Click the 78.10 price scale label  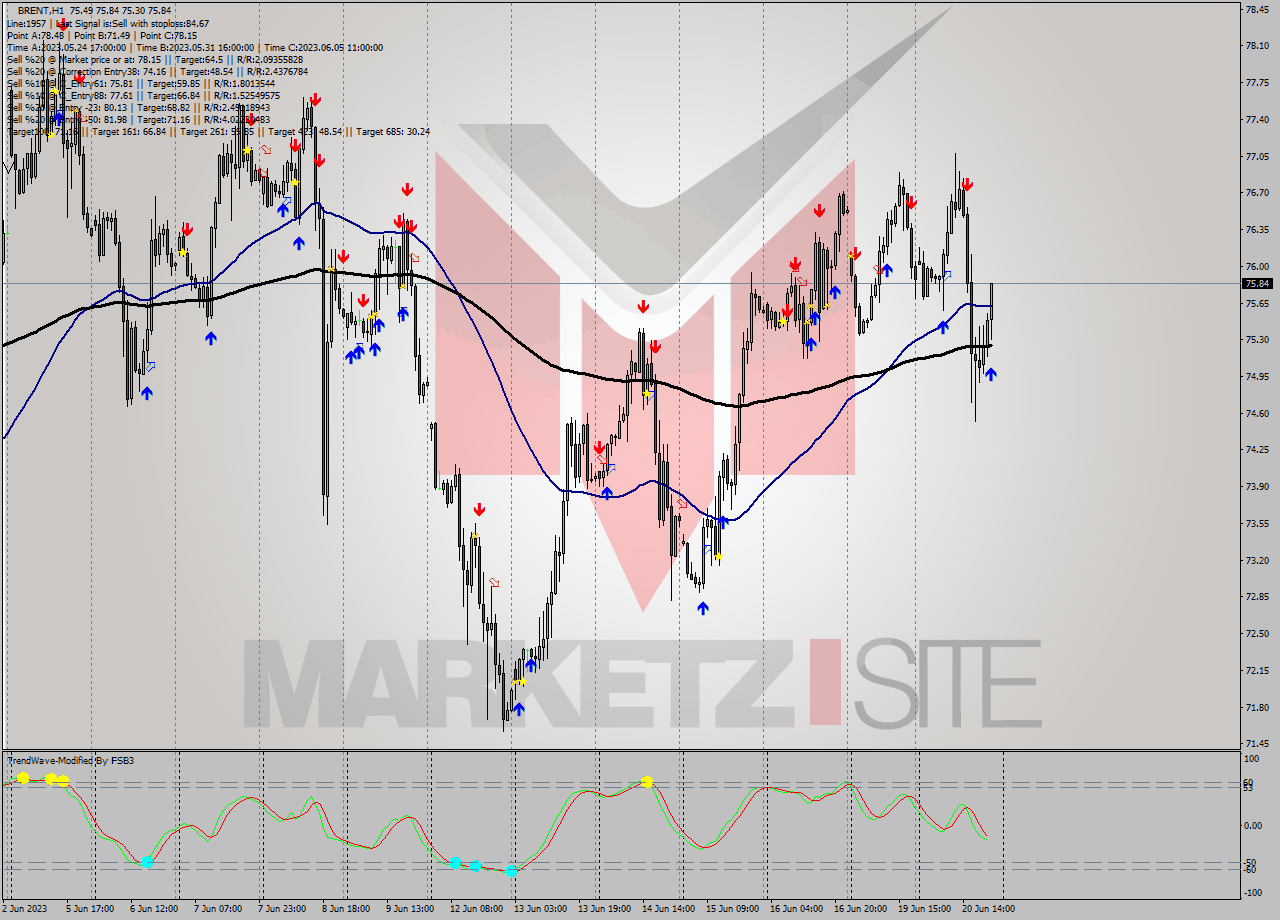pyautogui.click(x=1257, y=46)
